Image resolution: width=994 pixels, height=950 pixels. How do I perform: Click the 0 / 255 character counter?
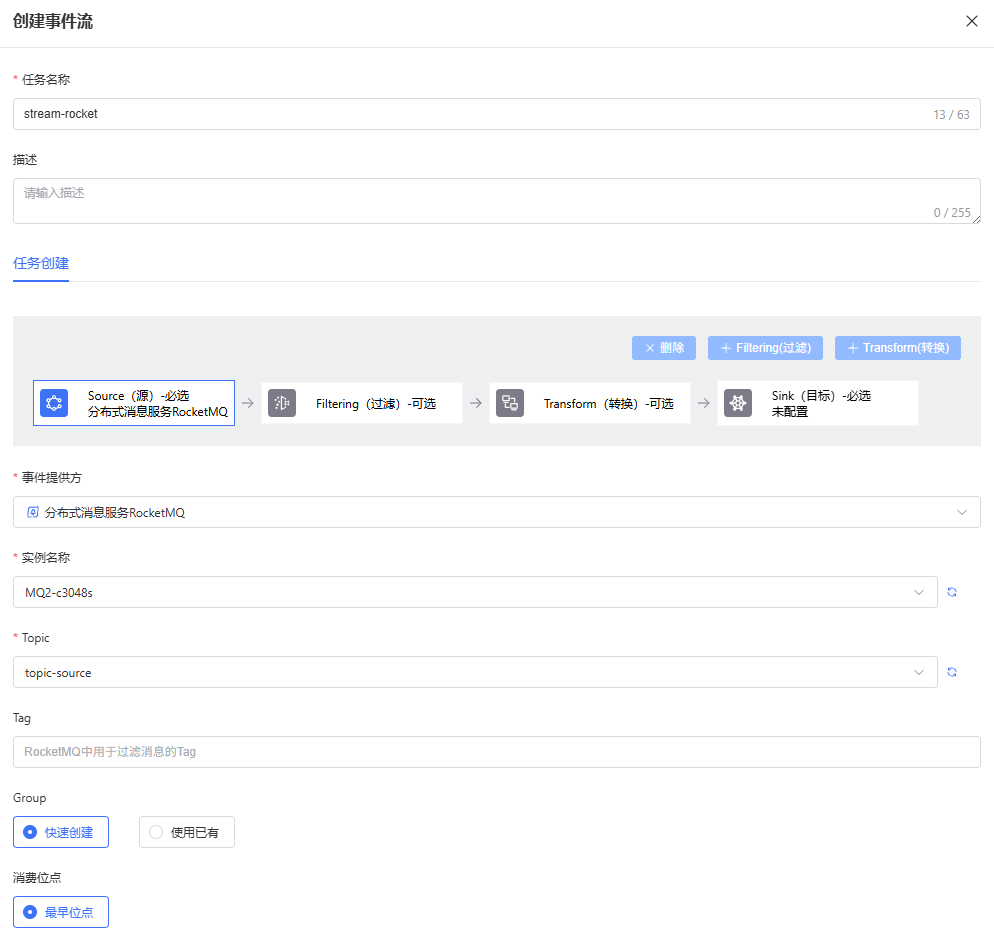pyautogui.click(x=952, y=213)
